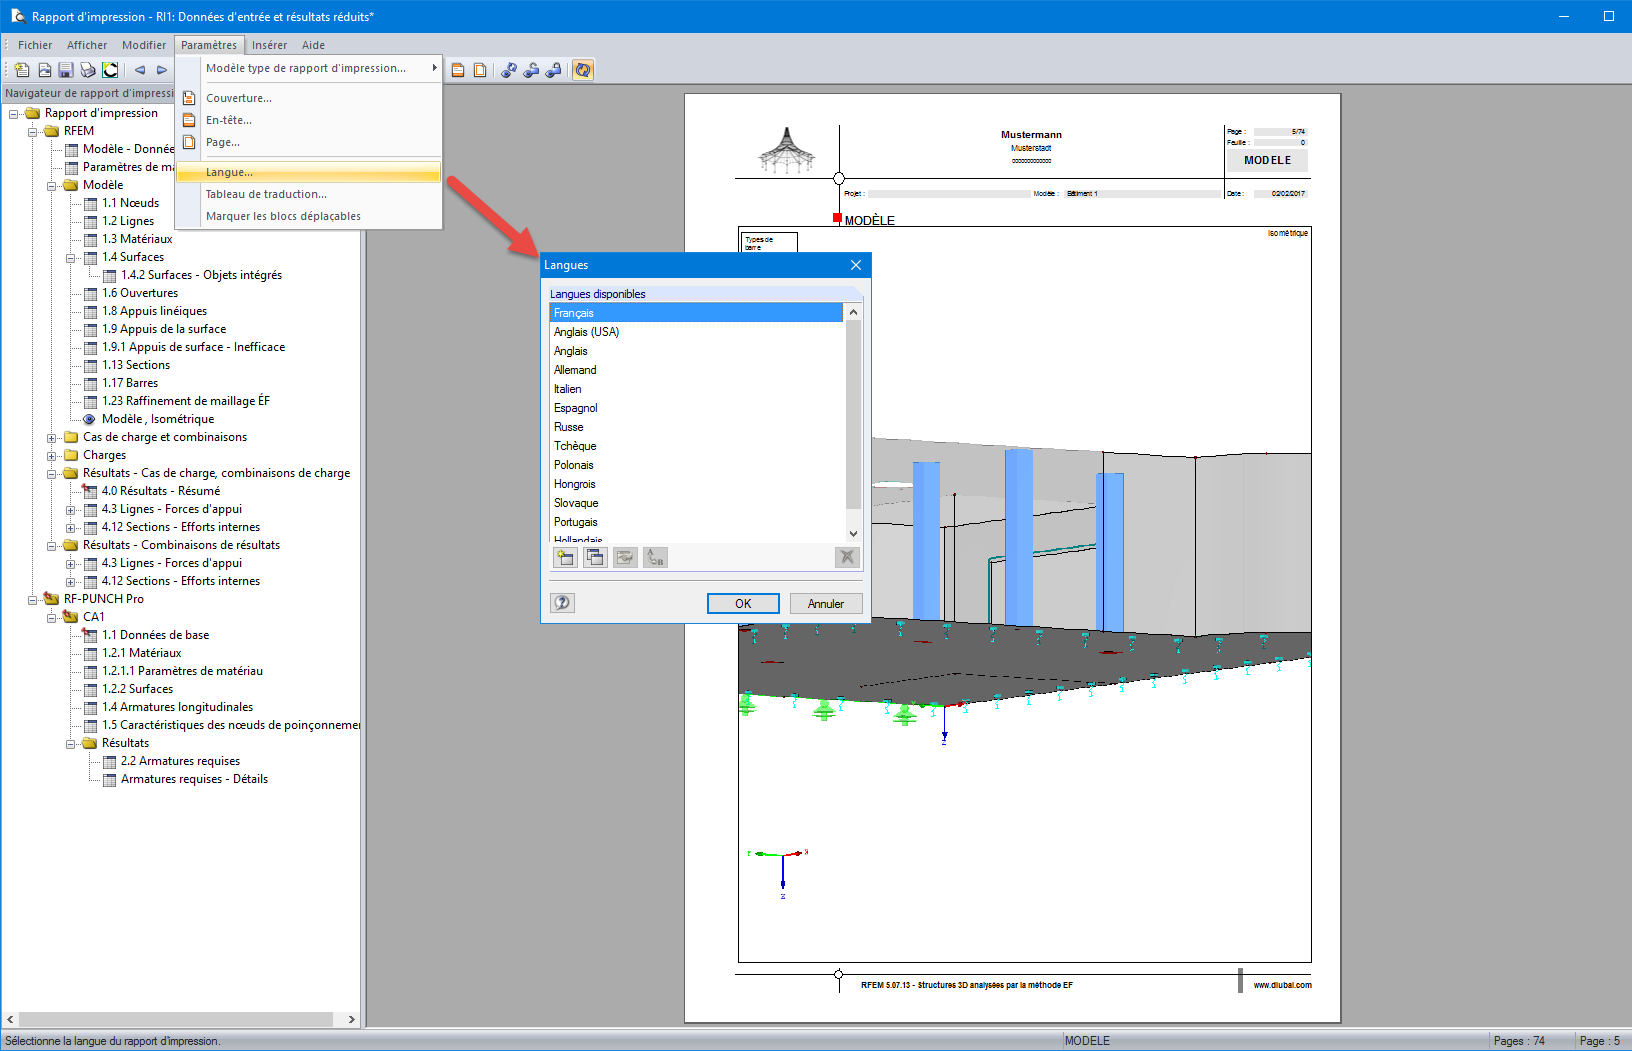Click the RF-PUNCH Pro module folder icon
The height and width of the screenshot is (1051, 1632).
(x=52, y=599)
